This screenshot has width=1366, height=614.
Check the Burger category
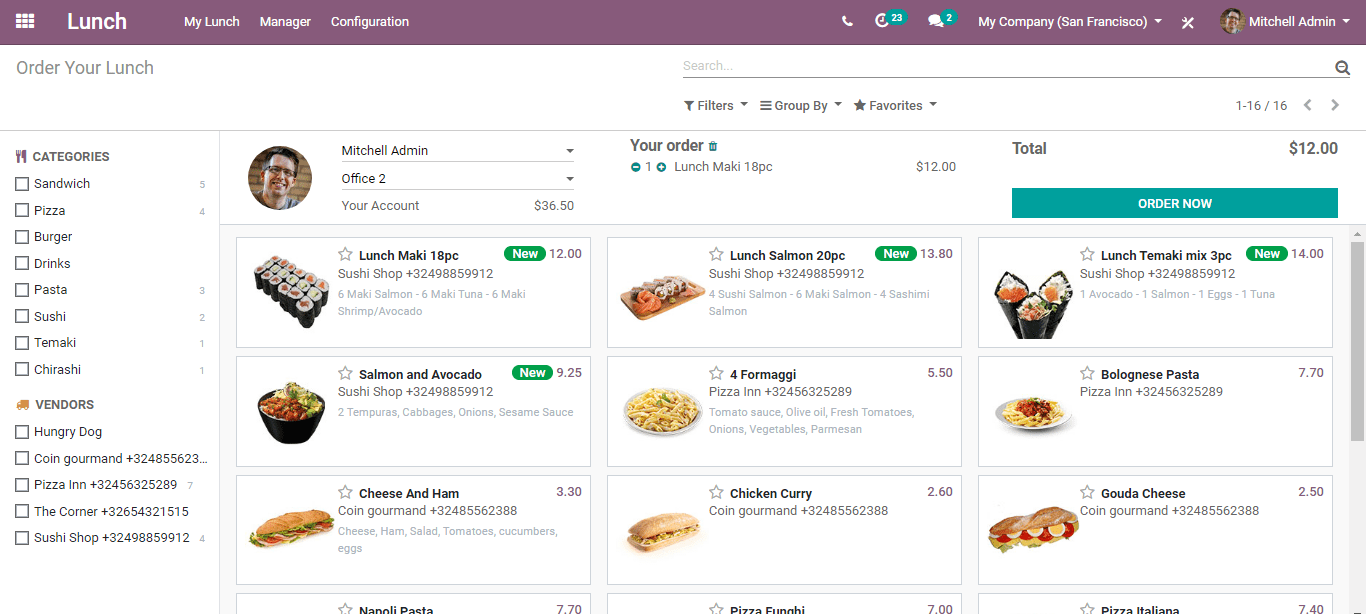point(22,237)
